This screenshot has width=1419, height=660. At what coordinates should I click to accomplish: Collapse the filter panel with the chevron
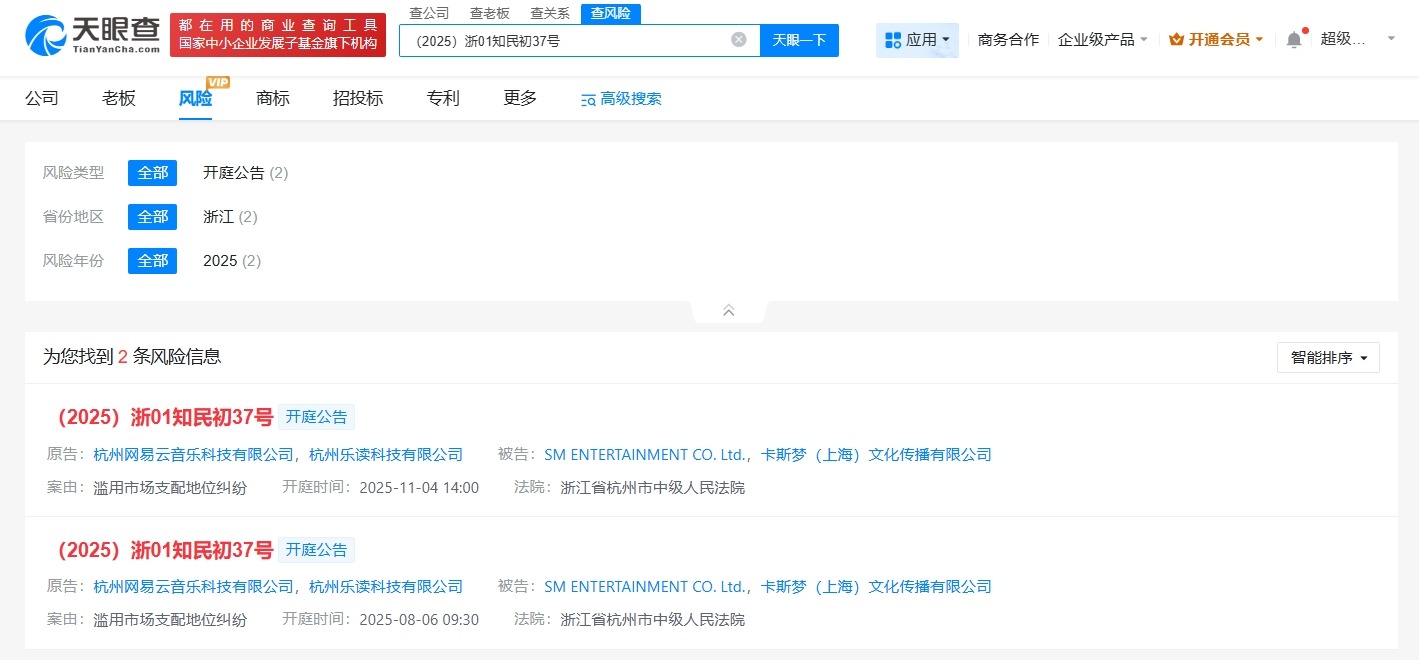727,310
